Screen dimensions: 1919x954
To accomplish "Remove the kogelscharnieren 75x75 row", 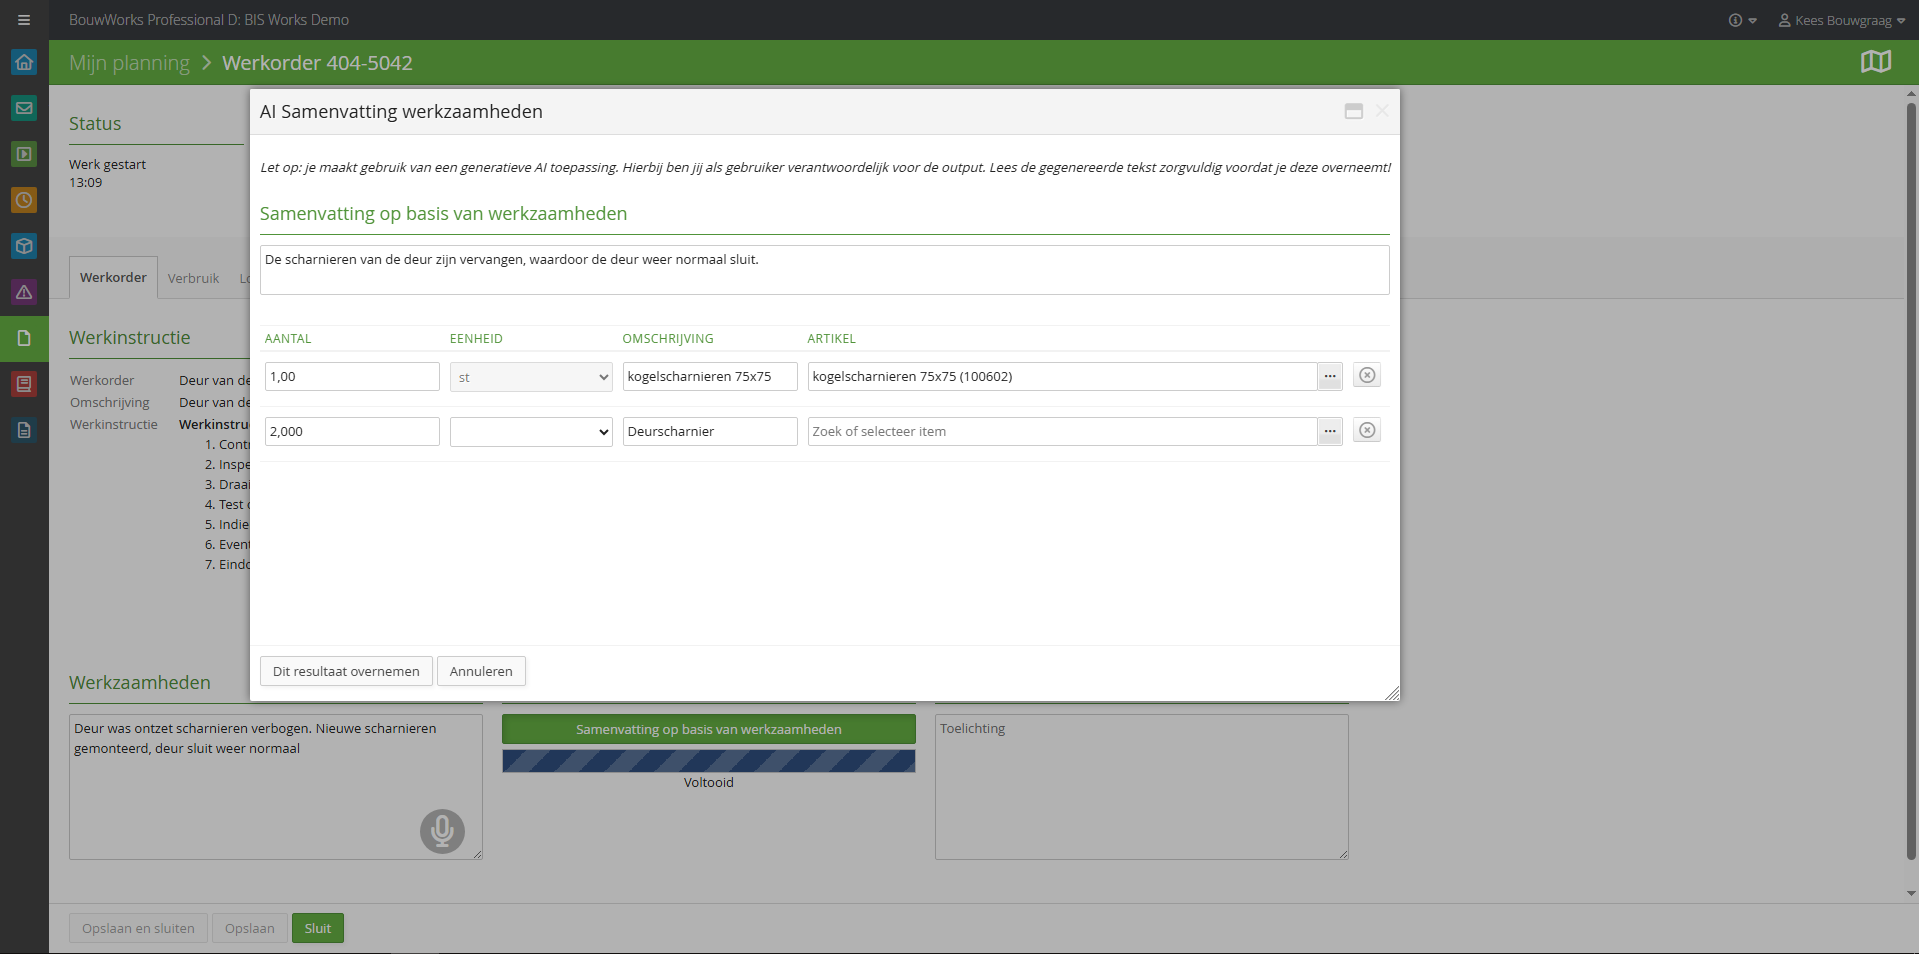I will 1367,375.
